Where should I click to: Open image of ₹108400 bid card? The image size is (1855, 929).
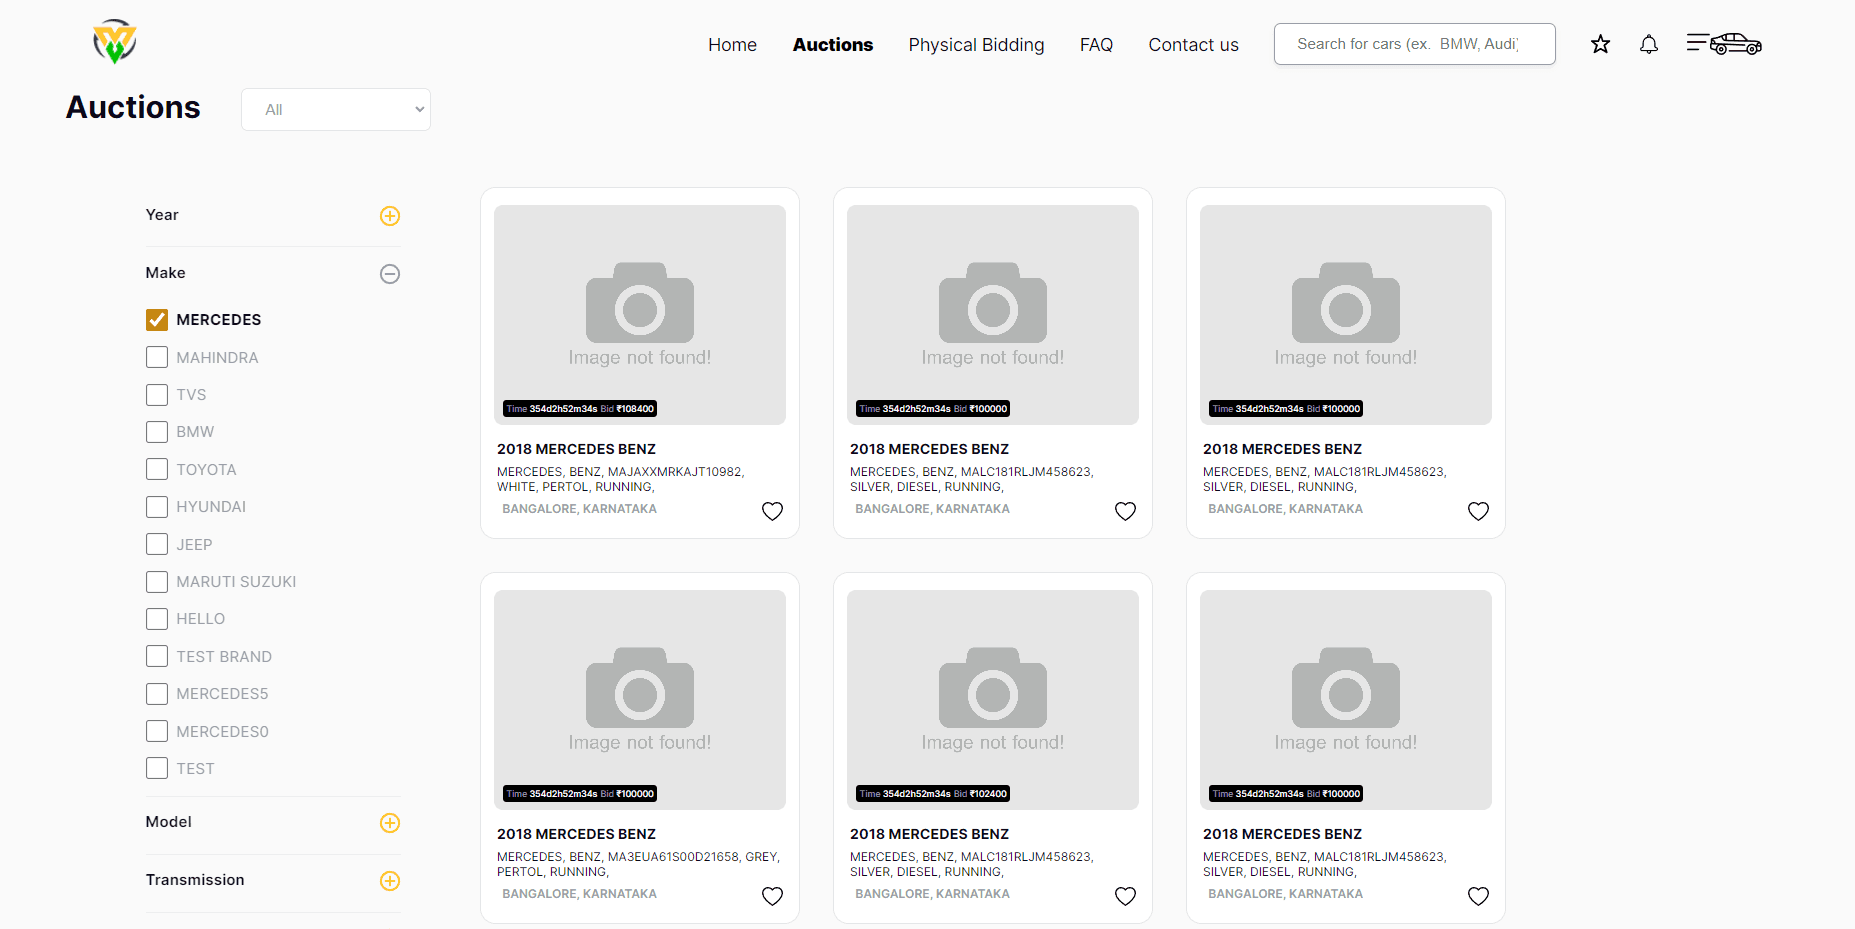pyautogui.click(x=640, y=315)
